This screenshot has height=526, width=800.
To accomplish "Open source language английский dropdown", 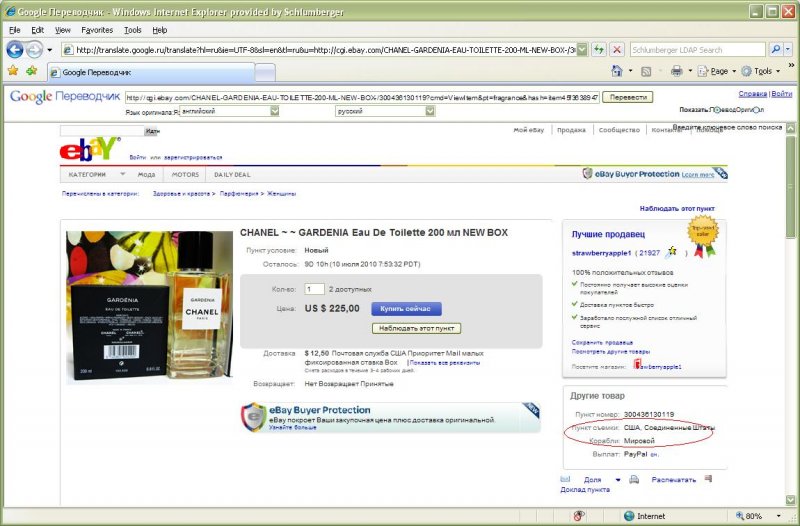I will 230,111.
